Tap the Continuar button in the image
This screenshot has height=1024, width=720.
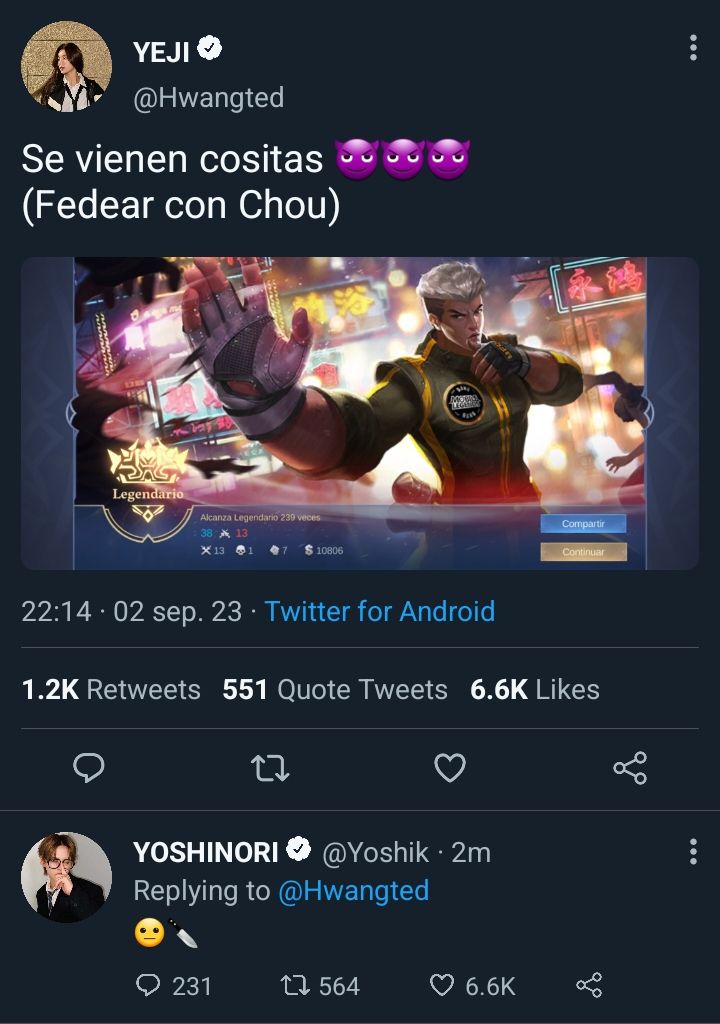coord(583,552)
